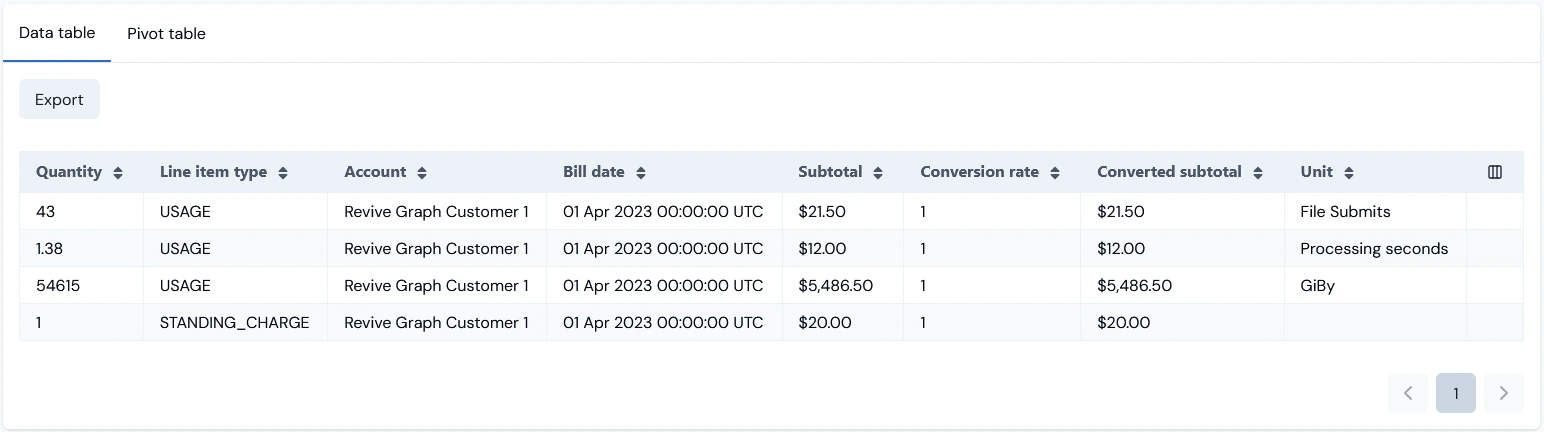Go to the previous page
1544x432 pixels.
pyautogui.click(x=1408, y=393)
